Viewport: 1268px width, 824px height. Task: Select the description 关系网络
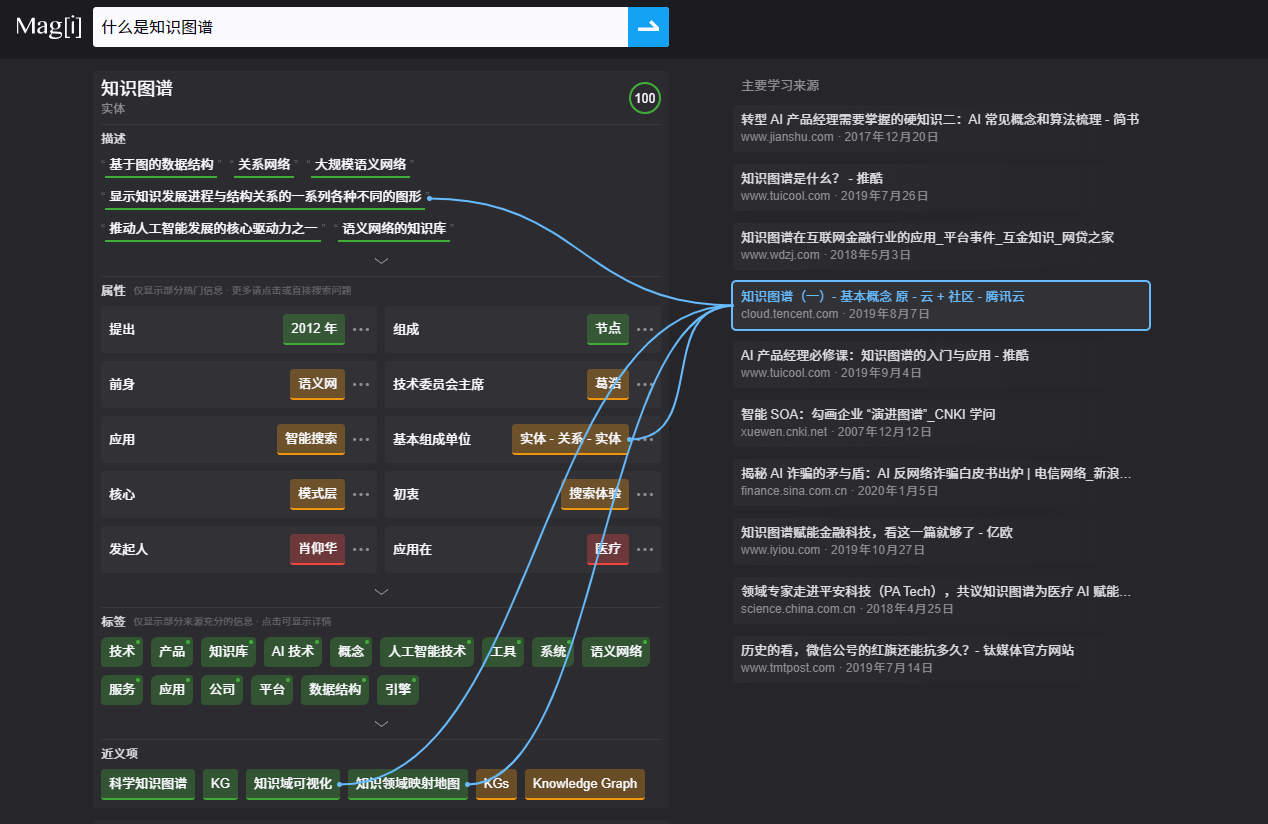(x=264, y=165)
